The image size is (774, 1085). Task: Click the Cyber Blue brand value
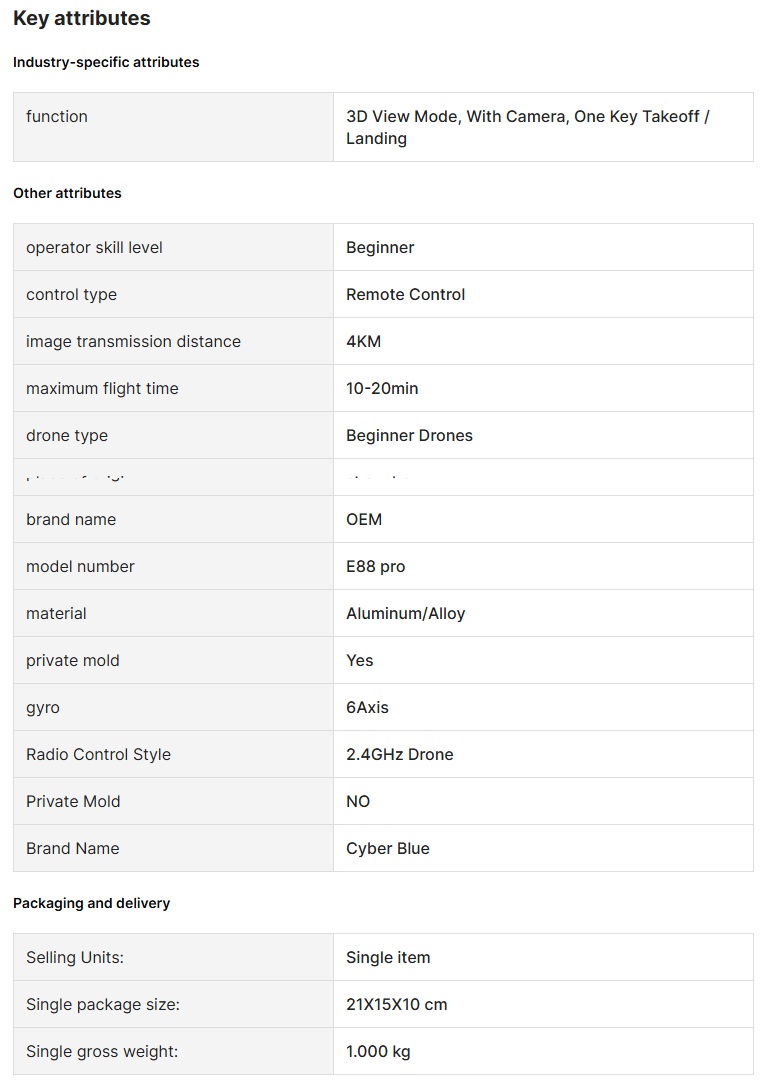coord(387,848)
